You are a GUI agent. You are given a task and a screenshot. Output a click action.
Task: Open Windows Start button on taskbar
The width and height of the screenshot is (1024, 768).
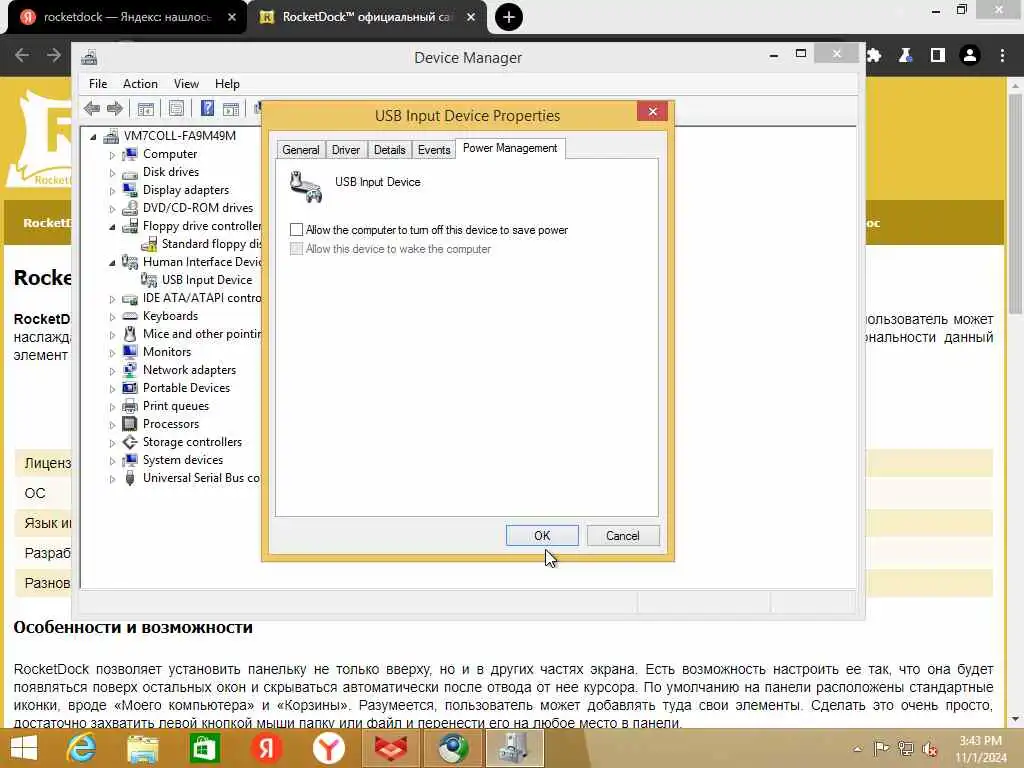(24, 748)
